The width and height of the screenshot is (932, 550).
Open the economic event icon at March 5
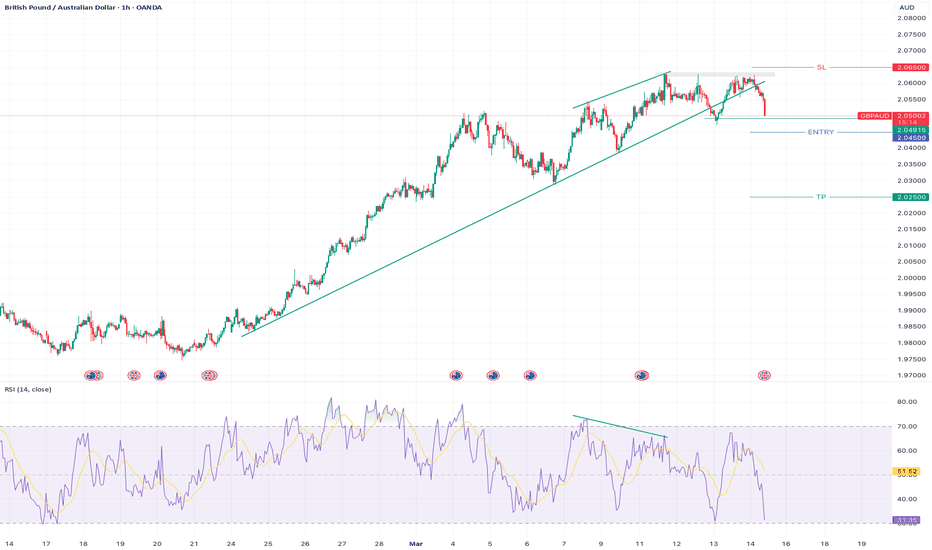(x=493, y=375)
